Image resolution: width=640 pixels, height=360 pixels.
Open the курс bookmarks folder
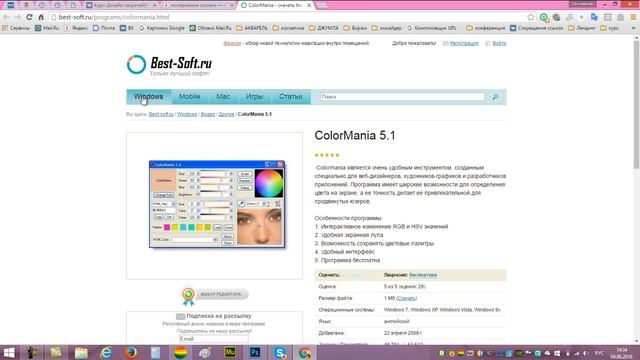pos(609,28)
